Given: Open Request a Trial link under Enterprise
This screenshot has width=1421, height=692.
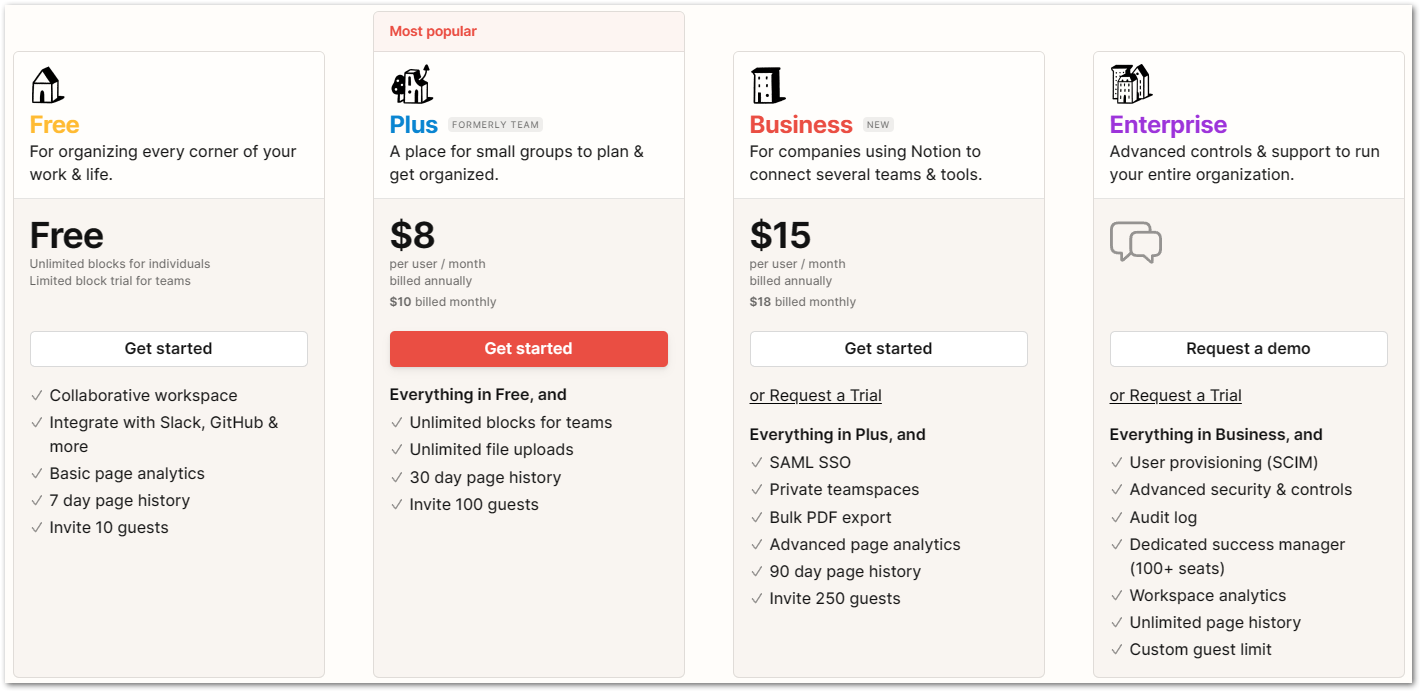Looking at the screenshot, I should click(x=1175, y=396).
